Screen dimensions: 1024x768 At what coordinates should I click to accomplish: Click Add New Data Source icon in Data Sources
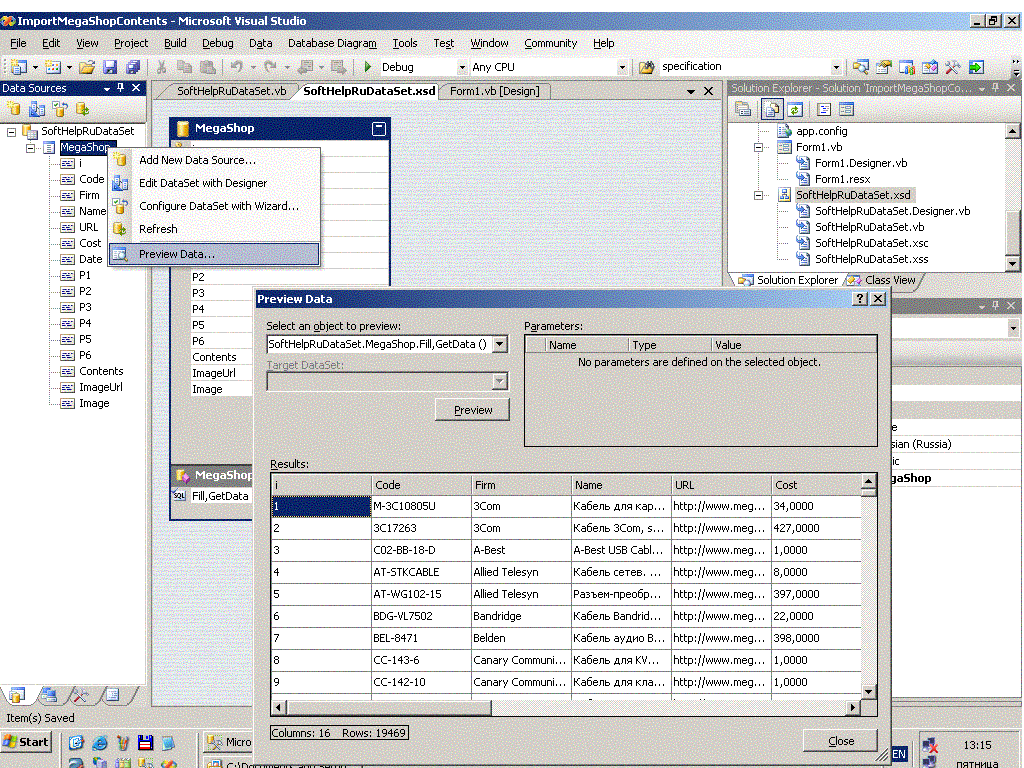coord(14,108)
